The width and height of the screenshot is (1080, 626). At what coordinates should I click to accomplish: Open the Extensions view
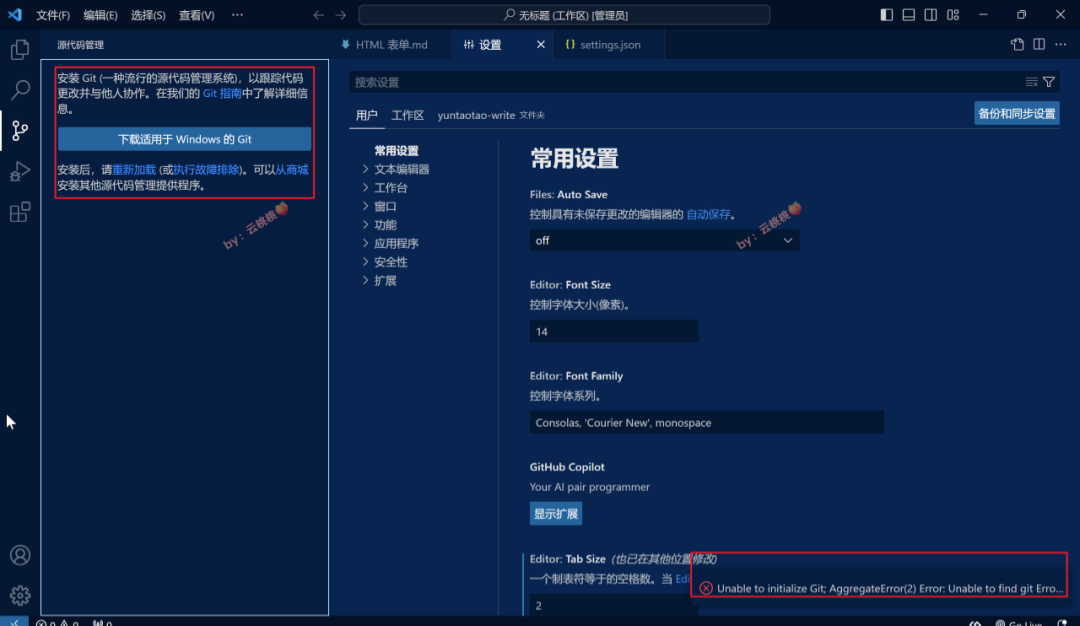[x=20, y=211]
